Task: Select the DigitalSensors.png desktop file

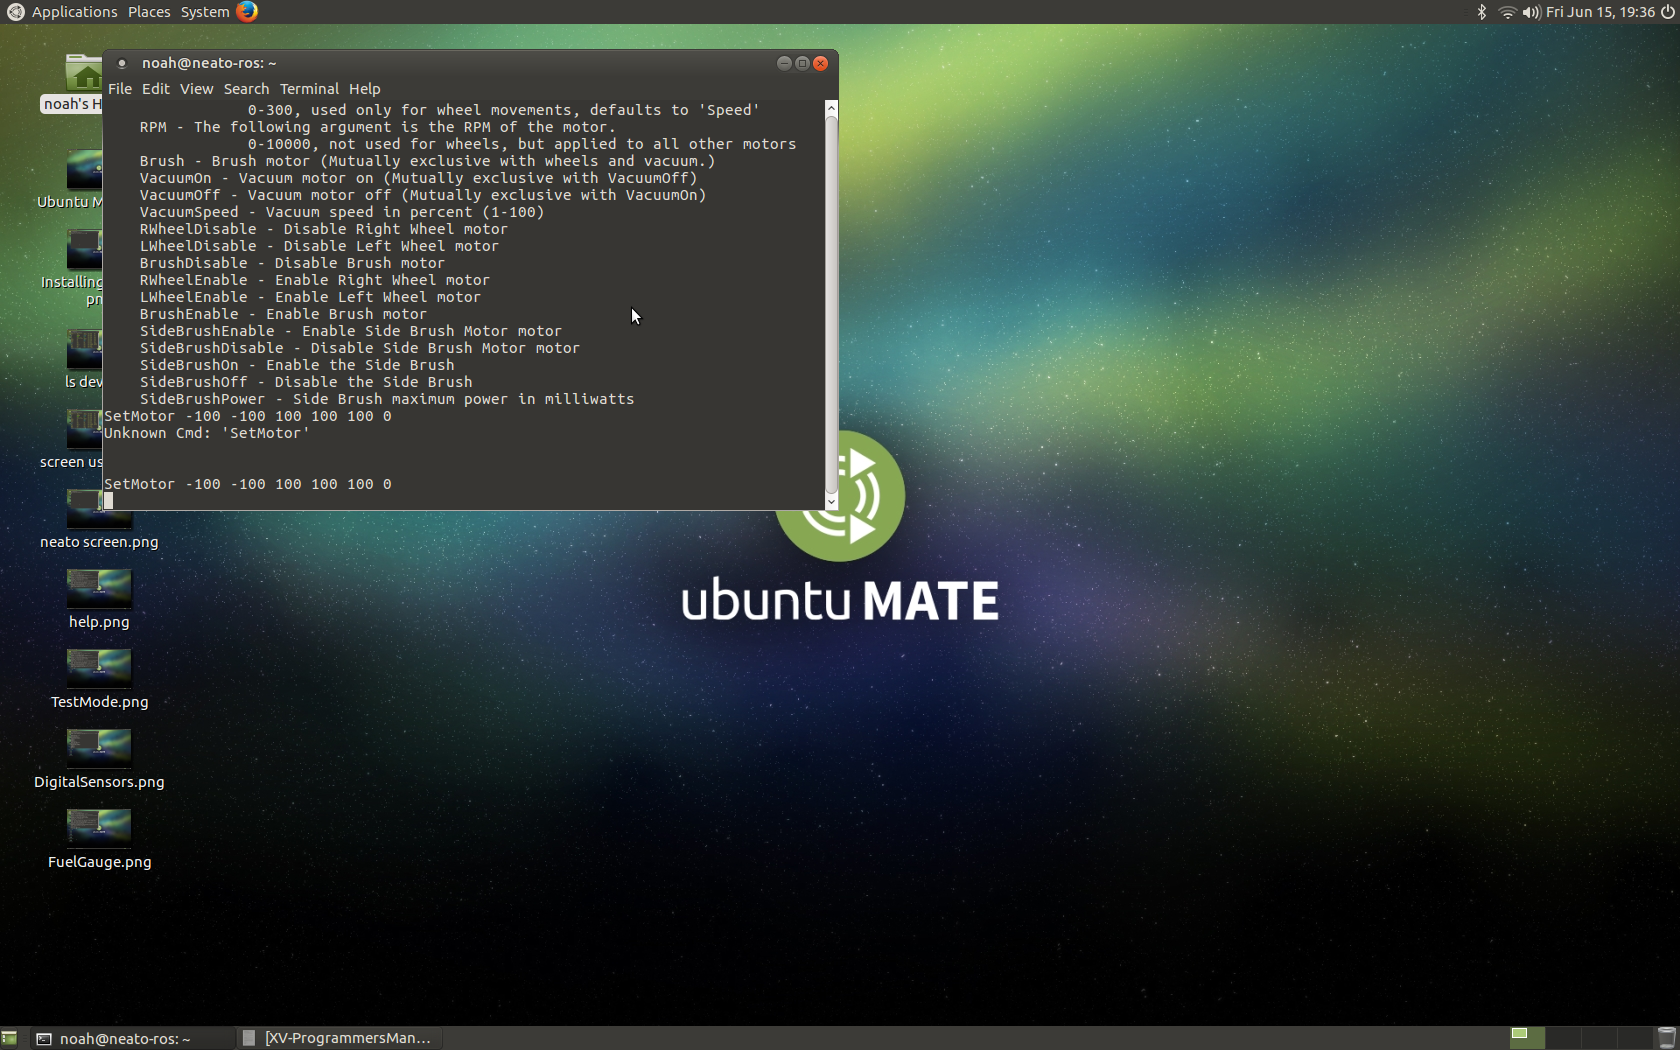Action: coord(99,761)
